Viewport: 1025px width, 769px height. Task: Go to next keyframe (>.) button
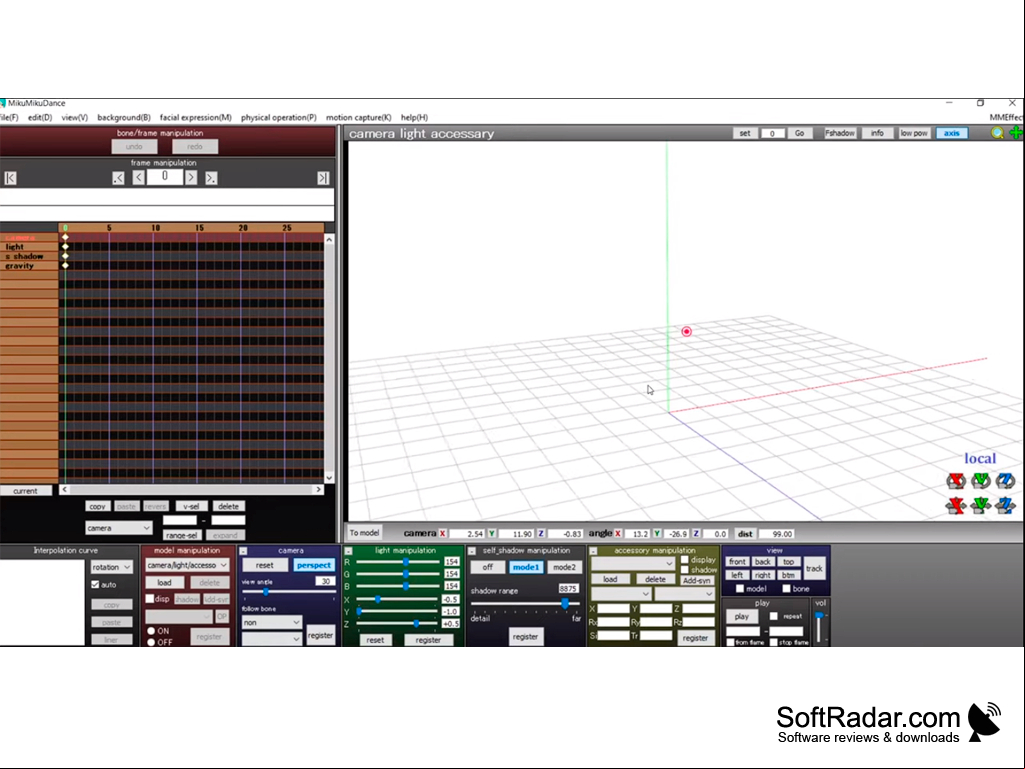211,178
